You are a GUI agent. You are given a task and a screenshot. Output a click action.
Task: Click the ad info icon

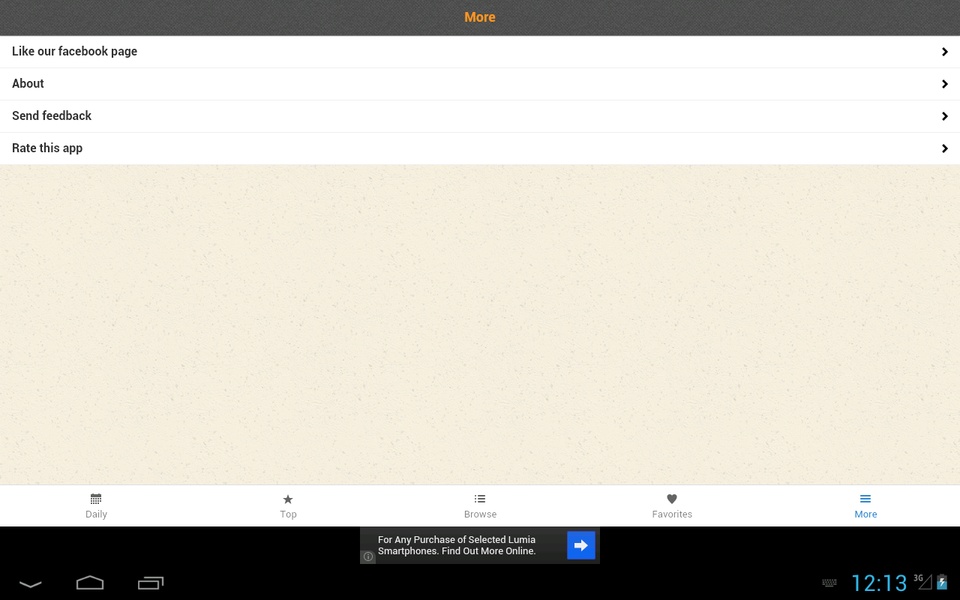coord(368,557)
